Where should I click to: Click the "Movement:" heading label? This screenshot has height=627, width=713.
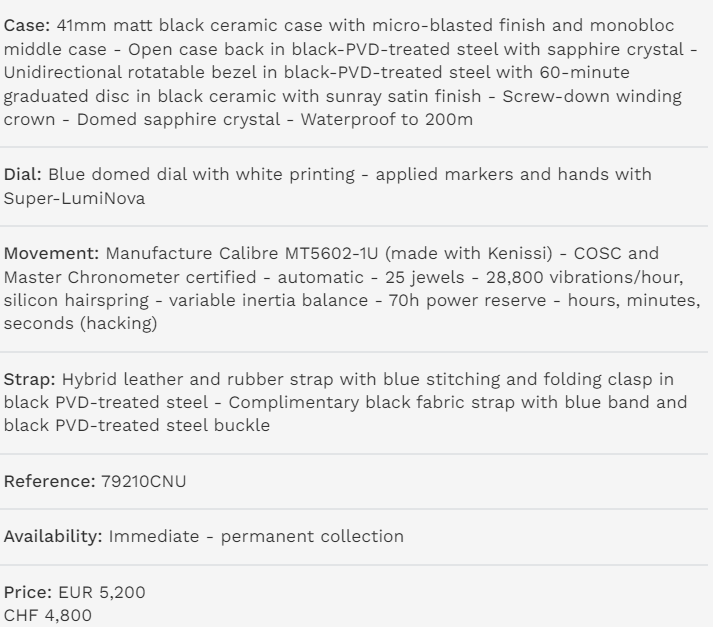[52, 254]
